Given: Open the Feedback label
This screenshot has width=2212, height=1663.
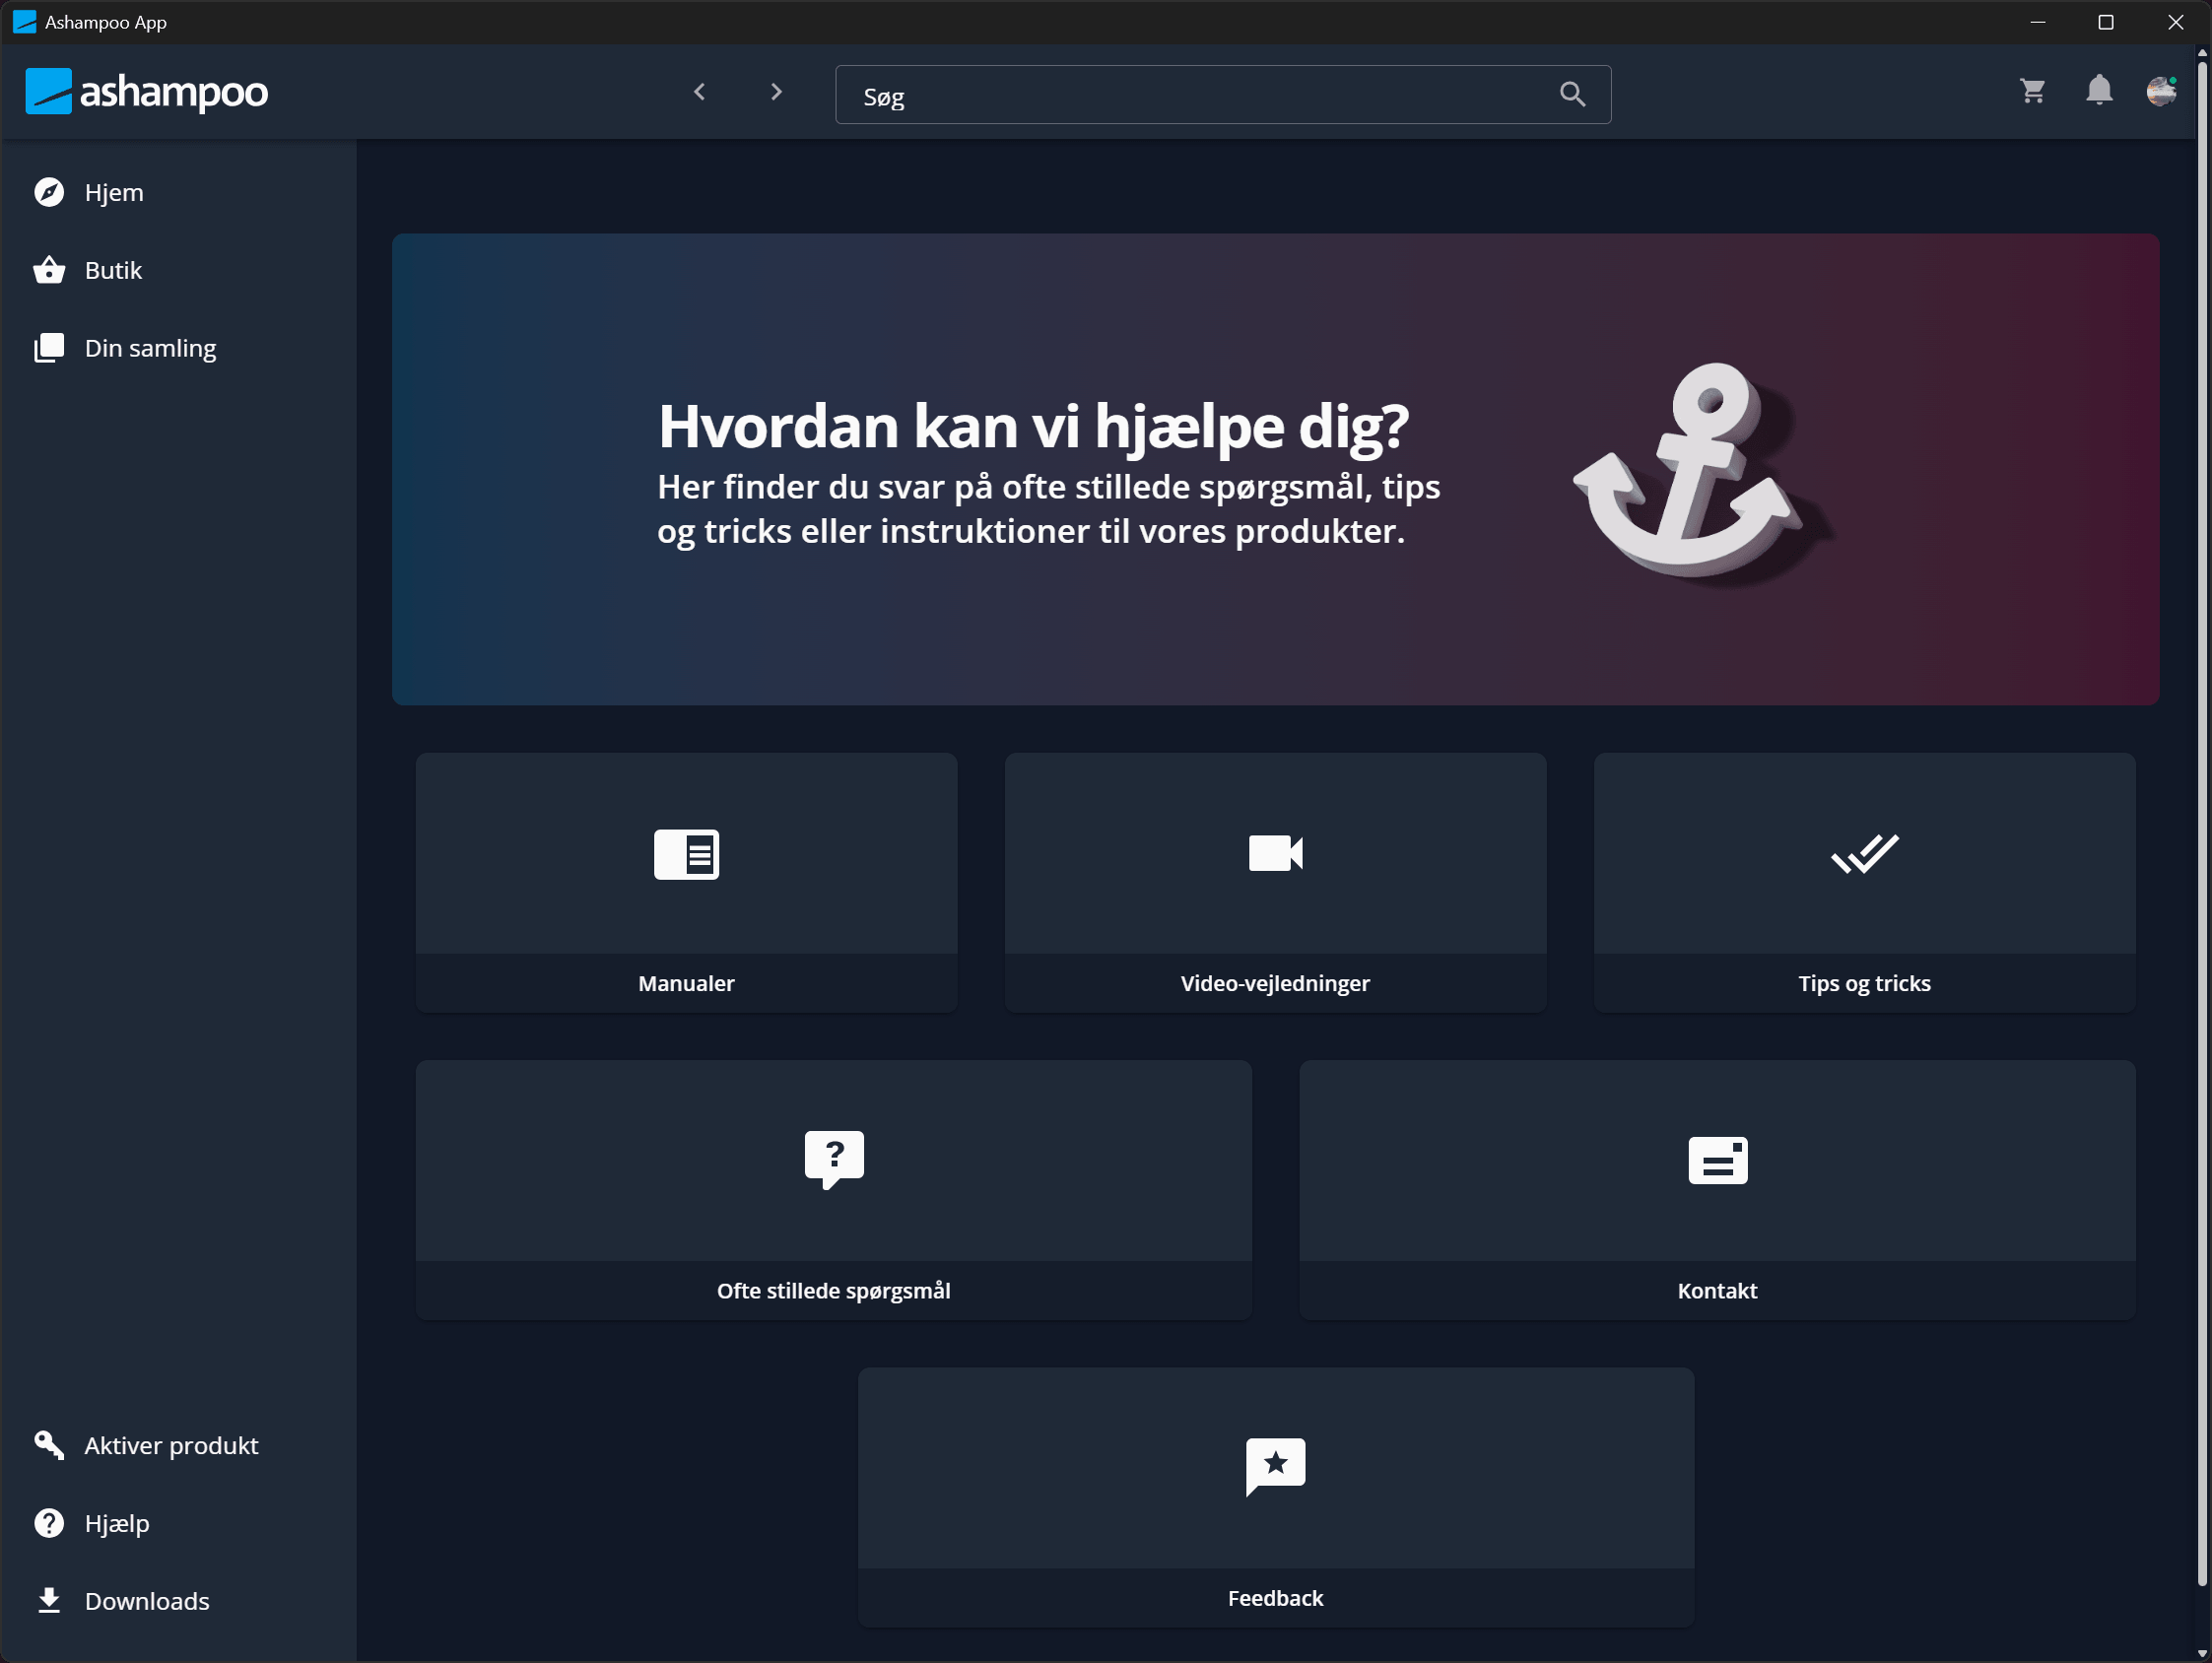Looking at the screenshot, I should click(x=1275, y=1597).
